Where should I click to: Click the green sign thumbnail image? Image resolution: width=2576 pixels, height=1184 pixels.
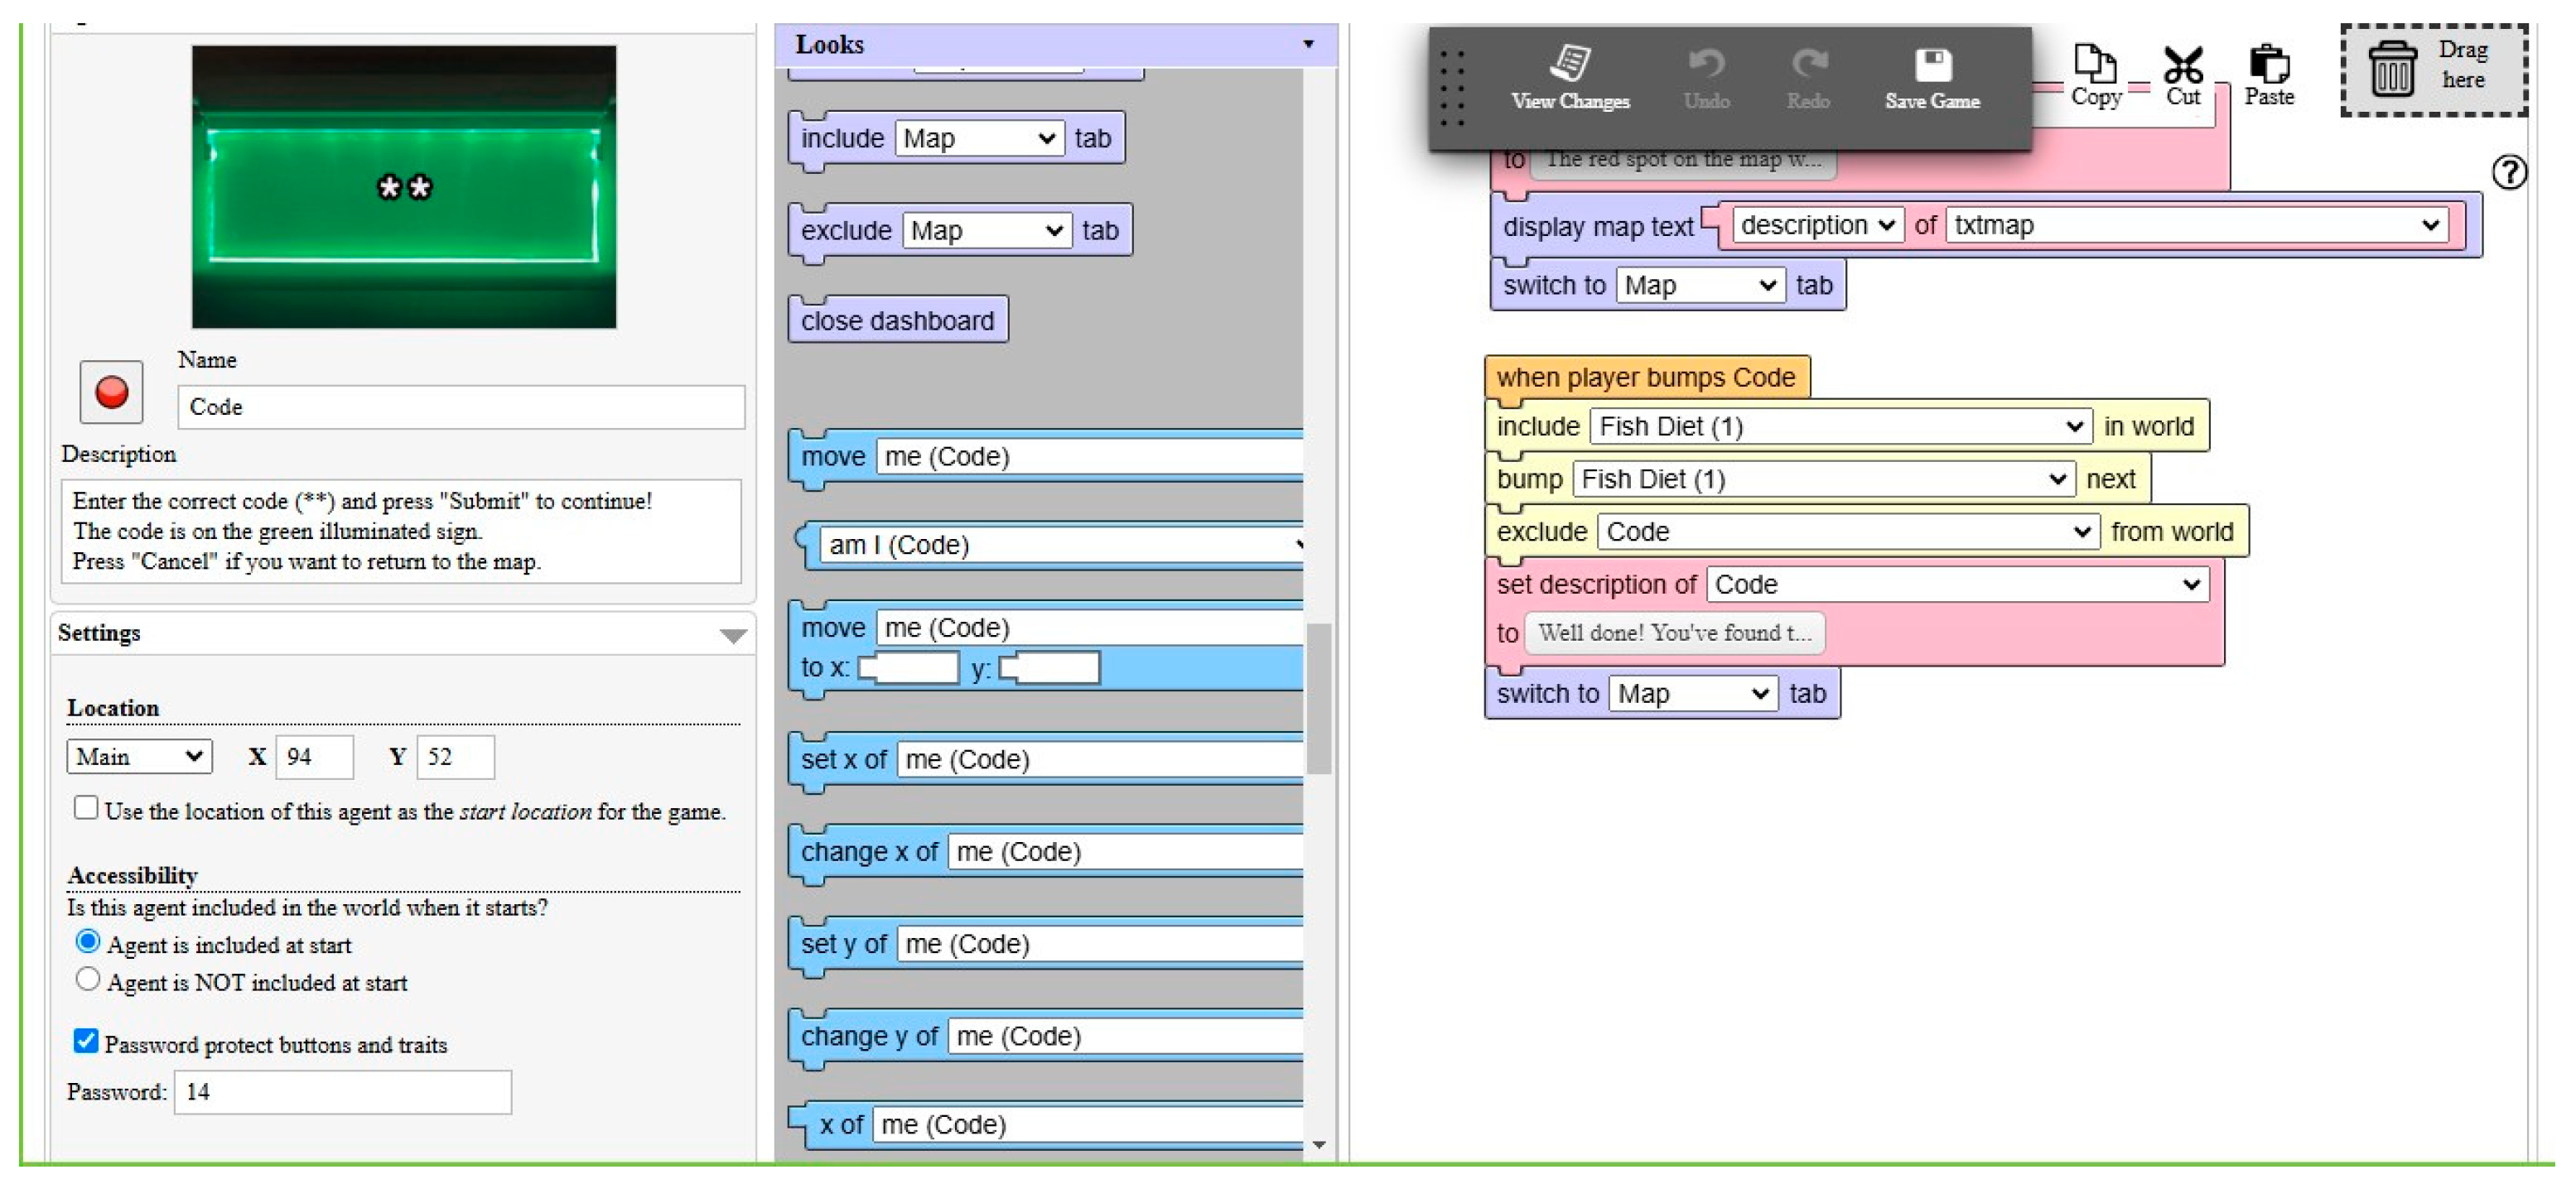[404, 187]
